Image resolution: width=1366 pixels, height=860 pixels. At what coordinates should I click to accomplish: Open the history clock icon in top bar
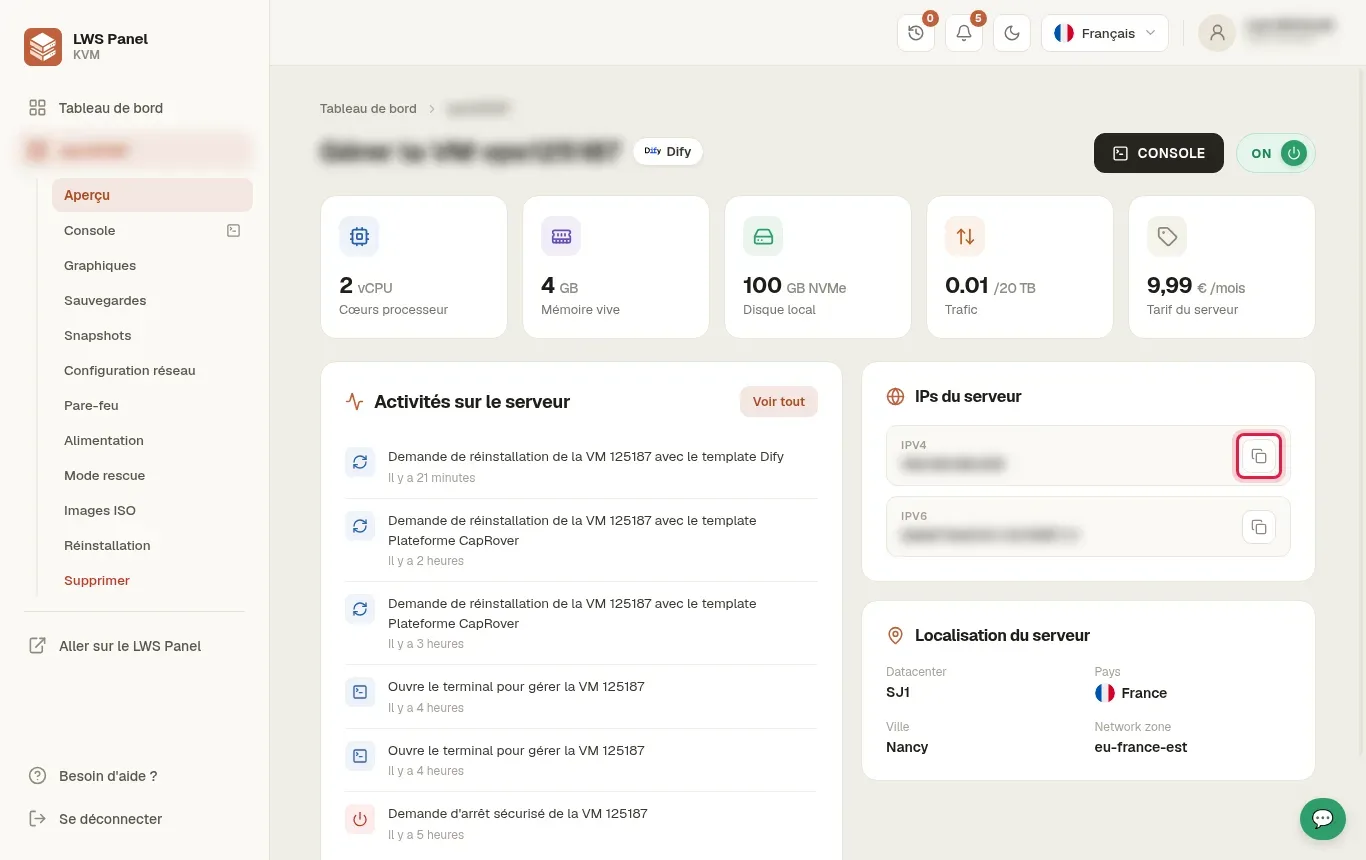(x=916, y=33)
